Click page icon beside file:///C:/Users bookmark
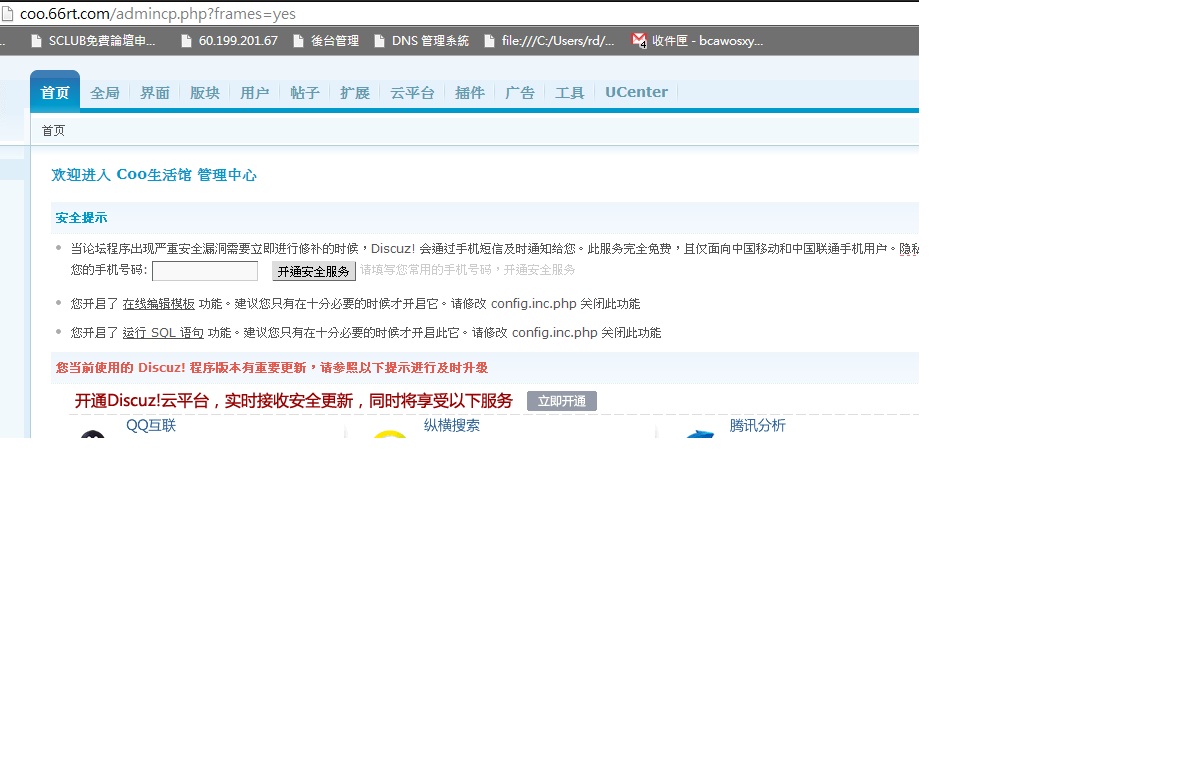1186x771 pixels. click(489, 41)
